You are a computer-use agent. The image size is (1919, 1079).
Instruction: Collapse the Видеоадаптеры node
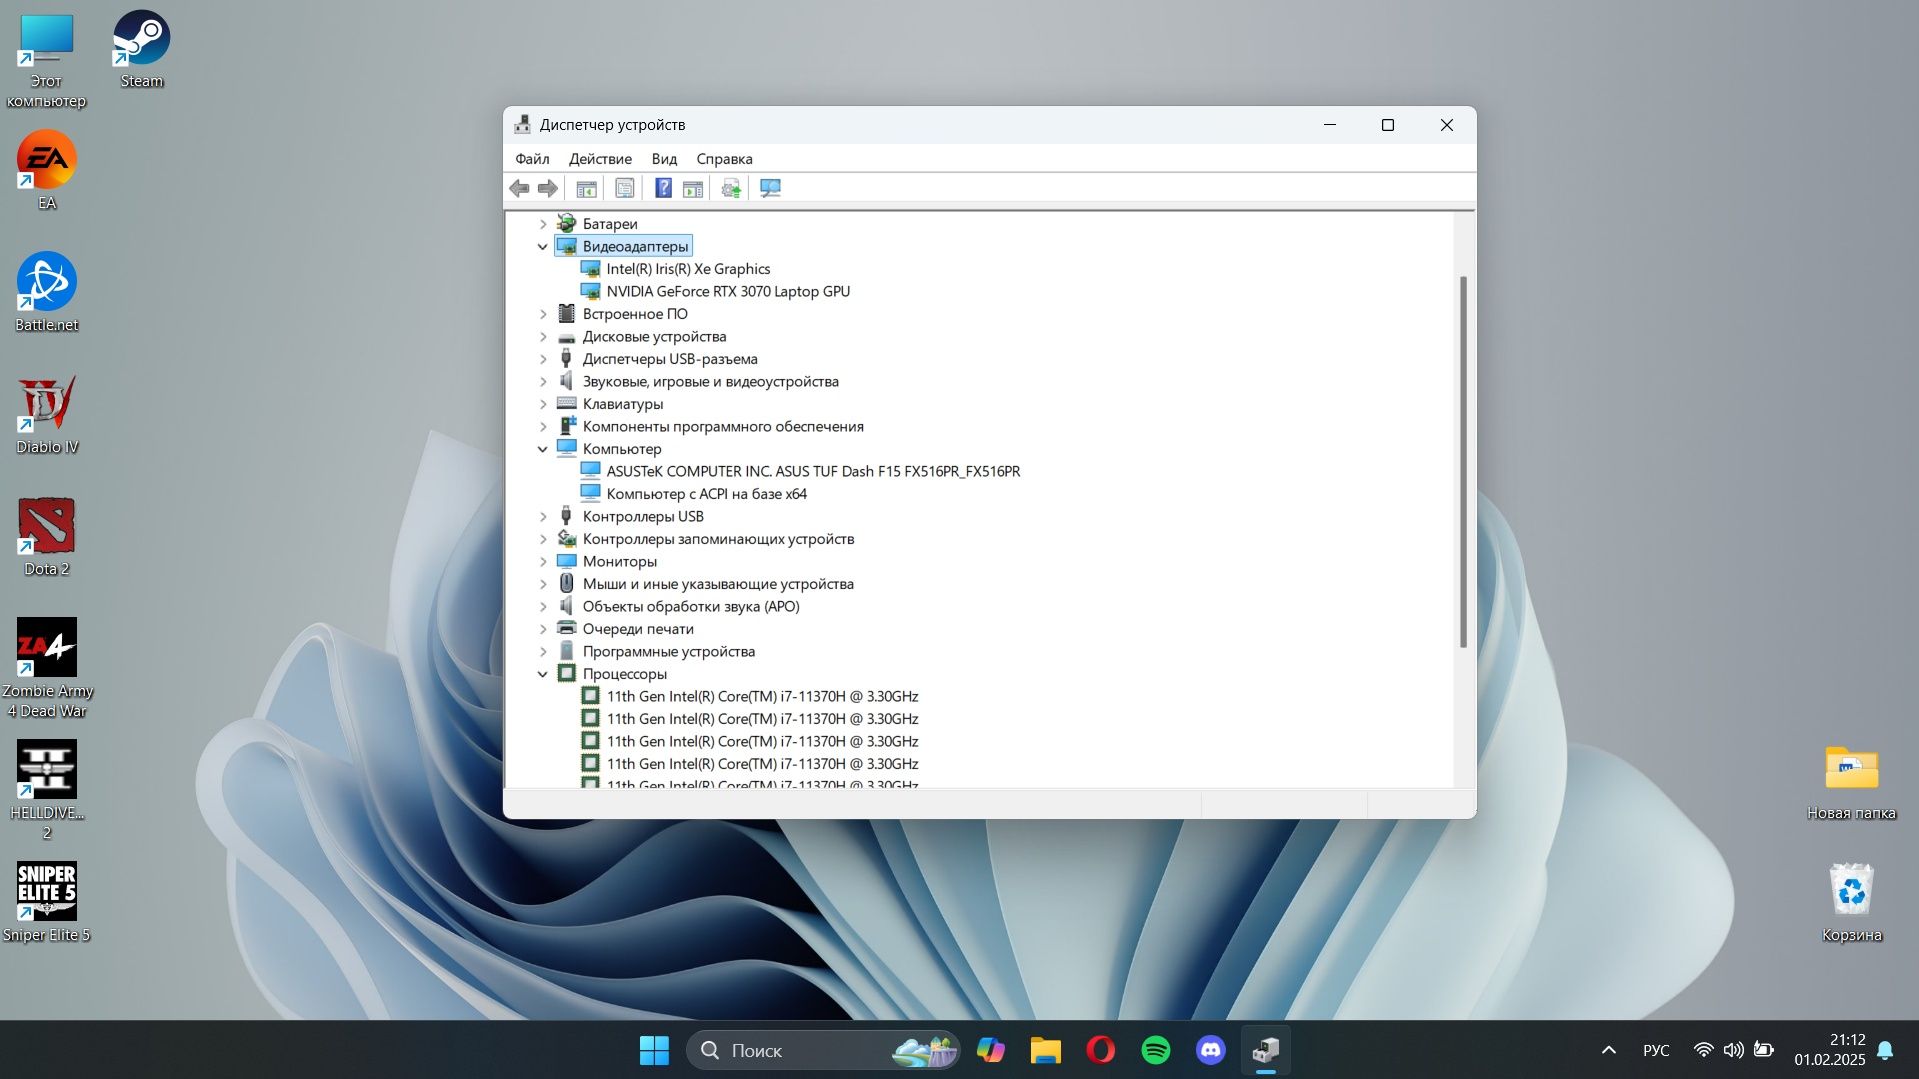point(543,246)
